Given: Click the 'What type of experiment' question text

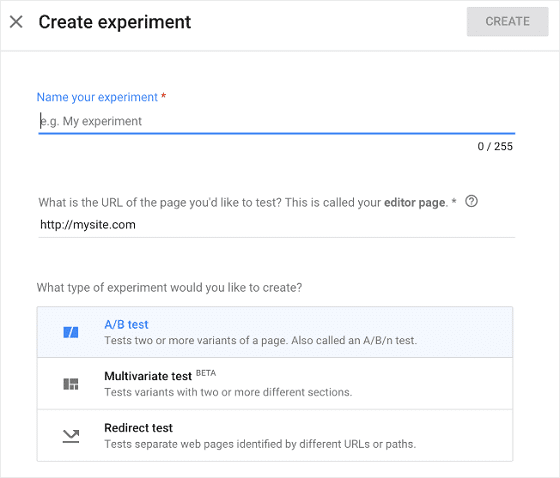Looking at the screenshot, I should 169,288.
